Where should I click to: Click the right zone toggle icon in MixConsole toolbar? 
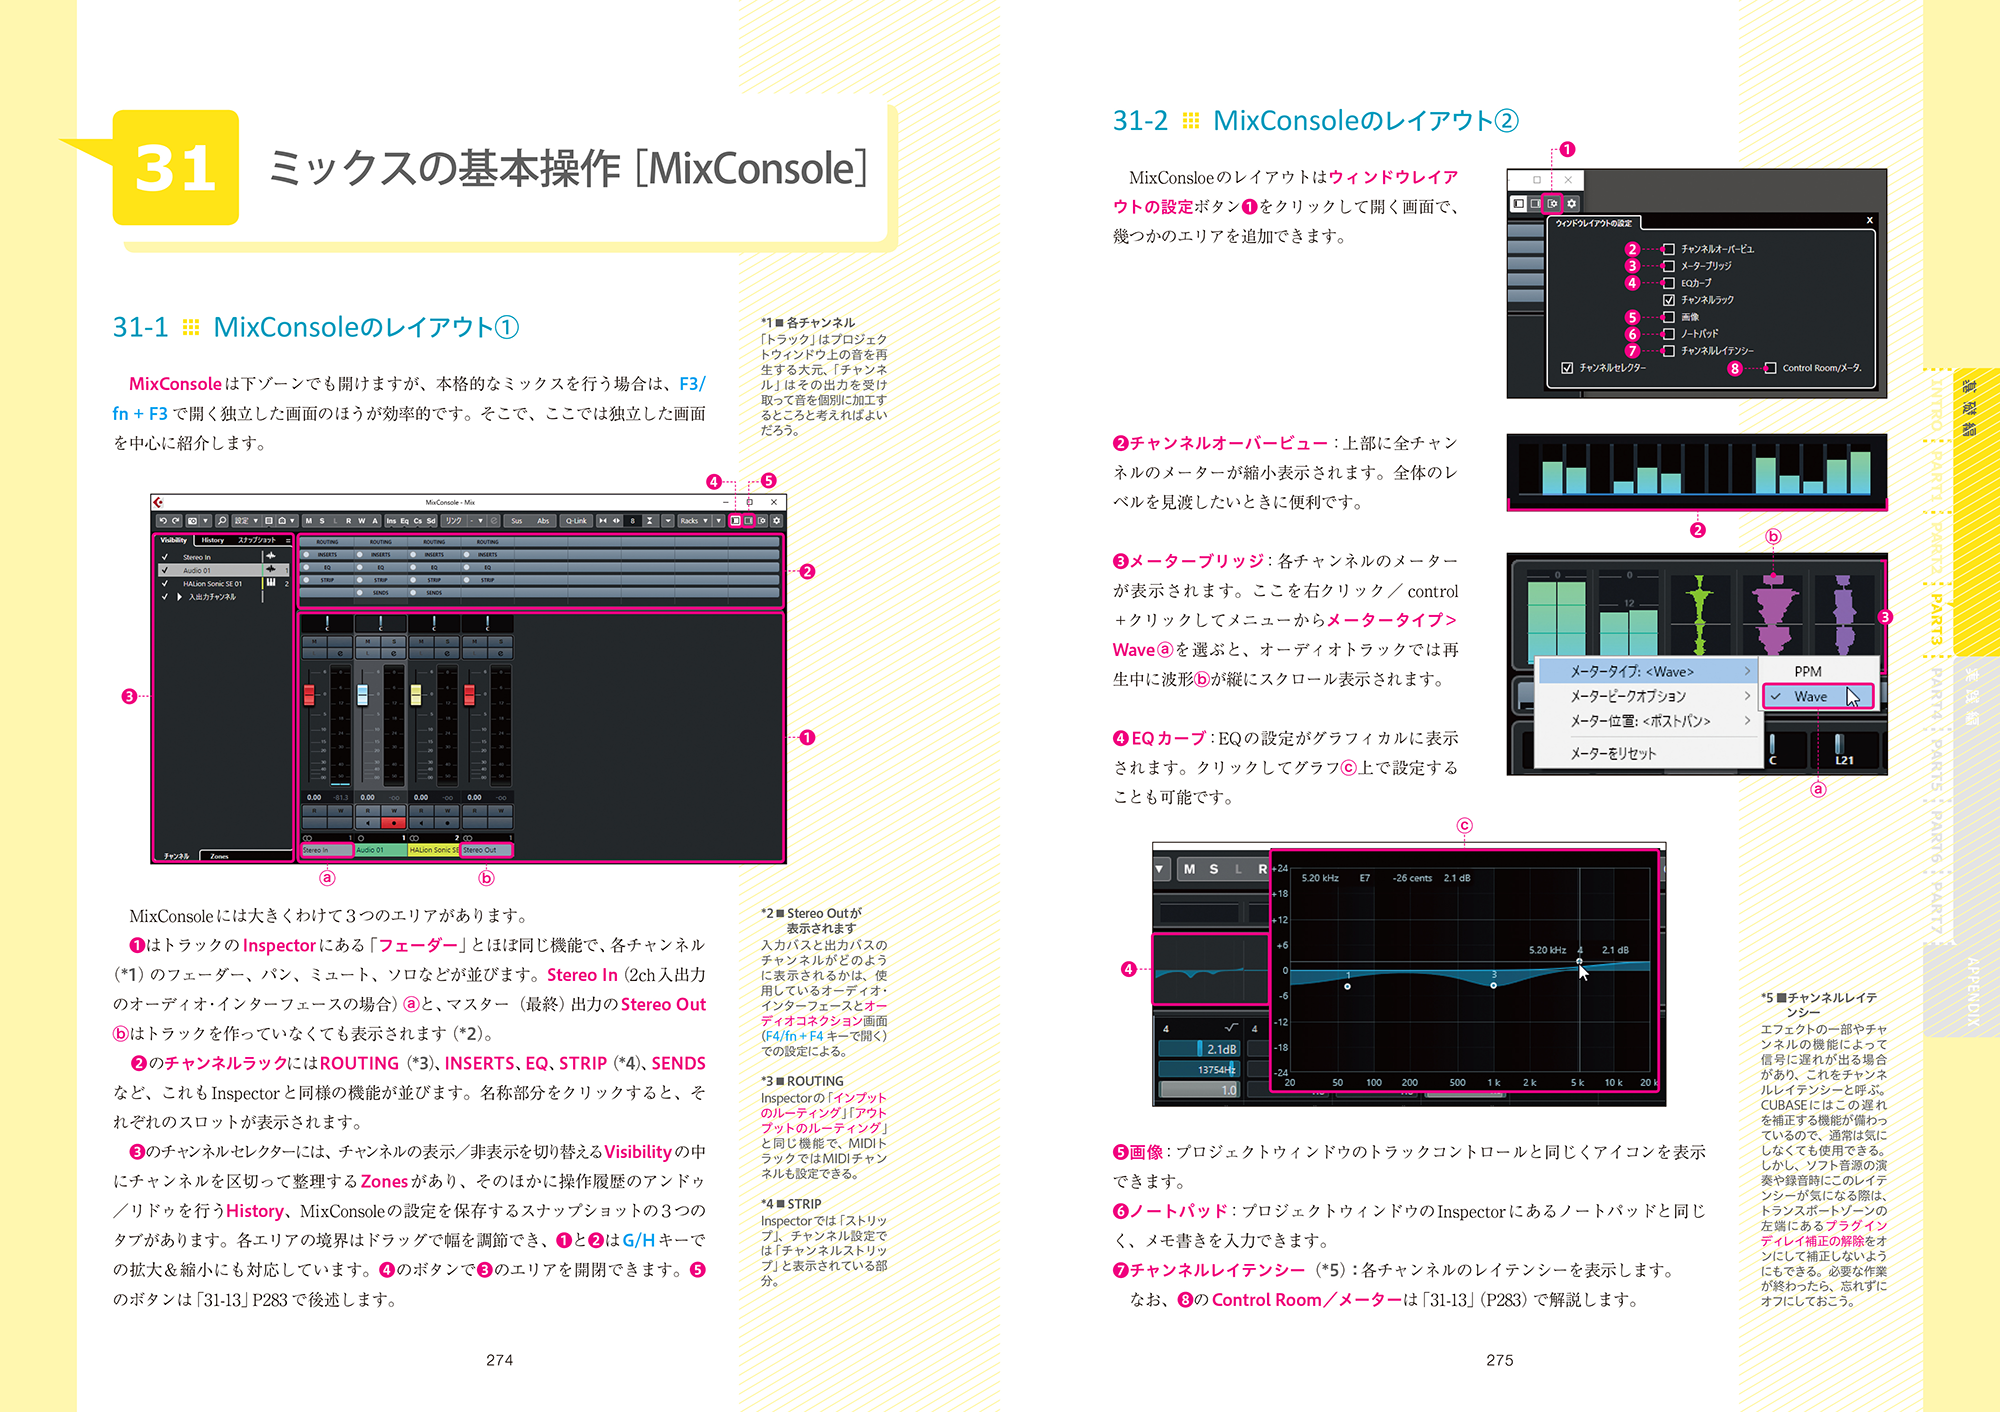click(x=748, y=521)
